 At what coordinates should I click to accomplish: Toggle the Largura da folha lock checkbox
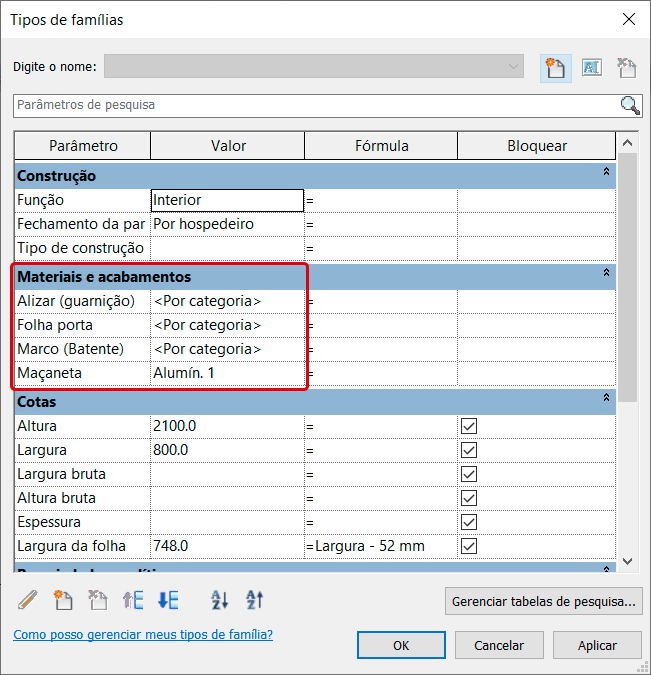469,546
